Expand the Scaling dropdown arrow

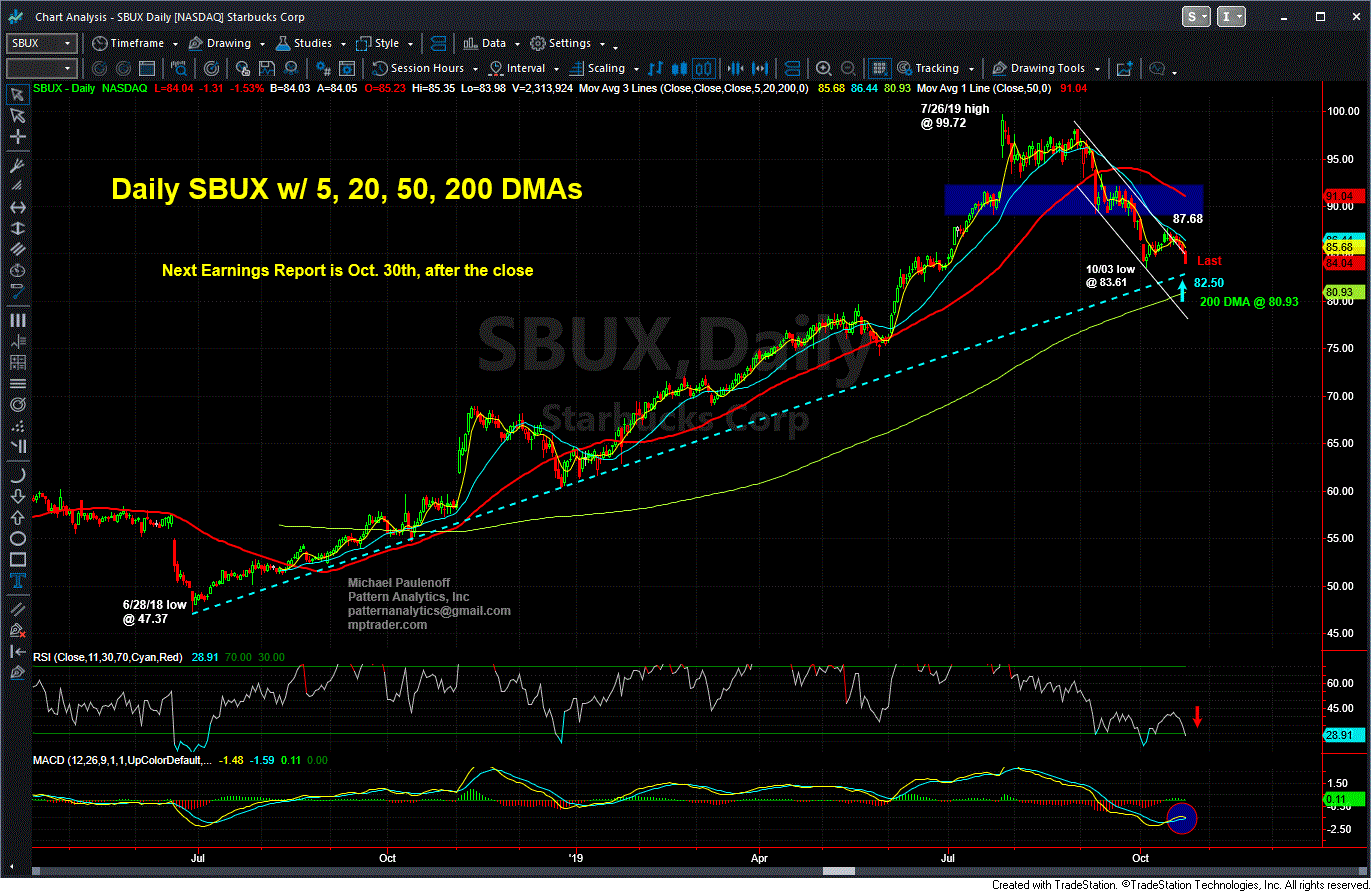point(634,70)
